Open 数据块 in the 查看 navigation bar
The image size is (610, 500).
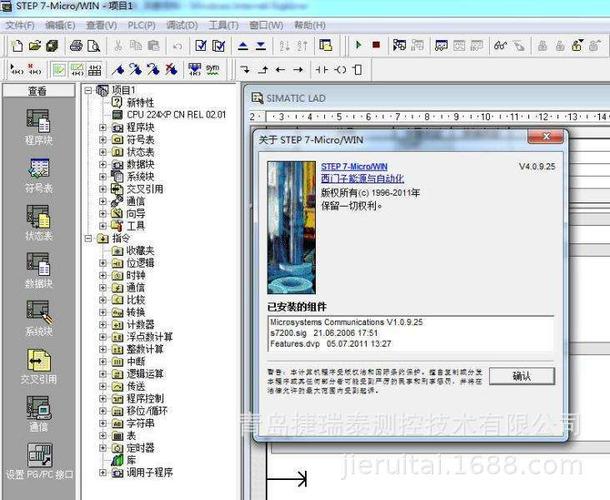38,270
